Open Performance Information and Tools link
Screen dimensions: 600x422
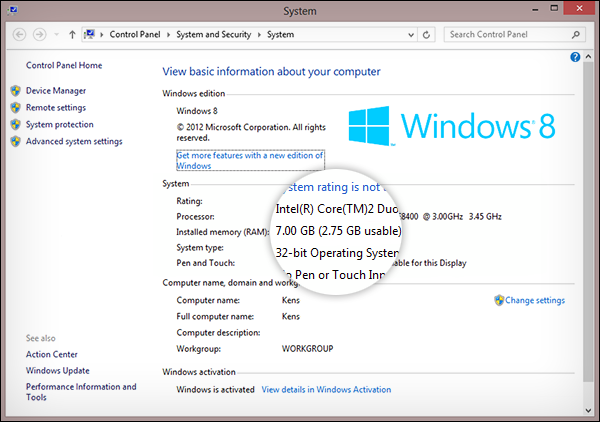(x=81, y=392)
